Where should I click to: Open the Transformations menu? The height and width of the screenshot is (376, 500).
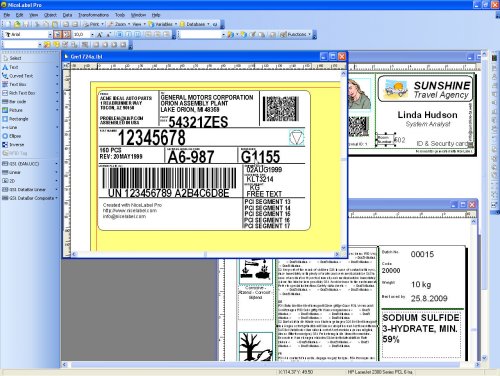tap(93, 15)
